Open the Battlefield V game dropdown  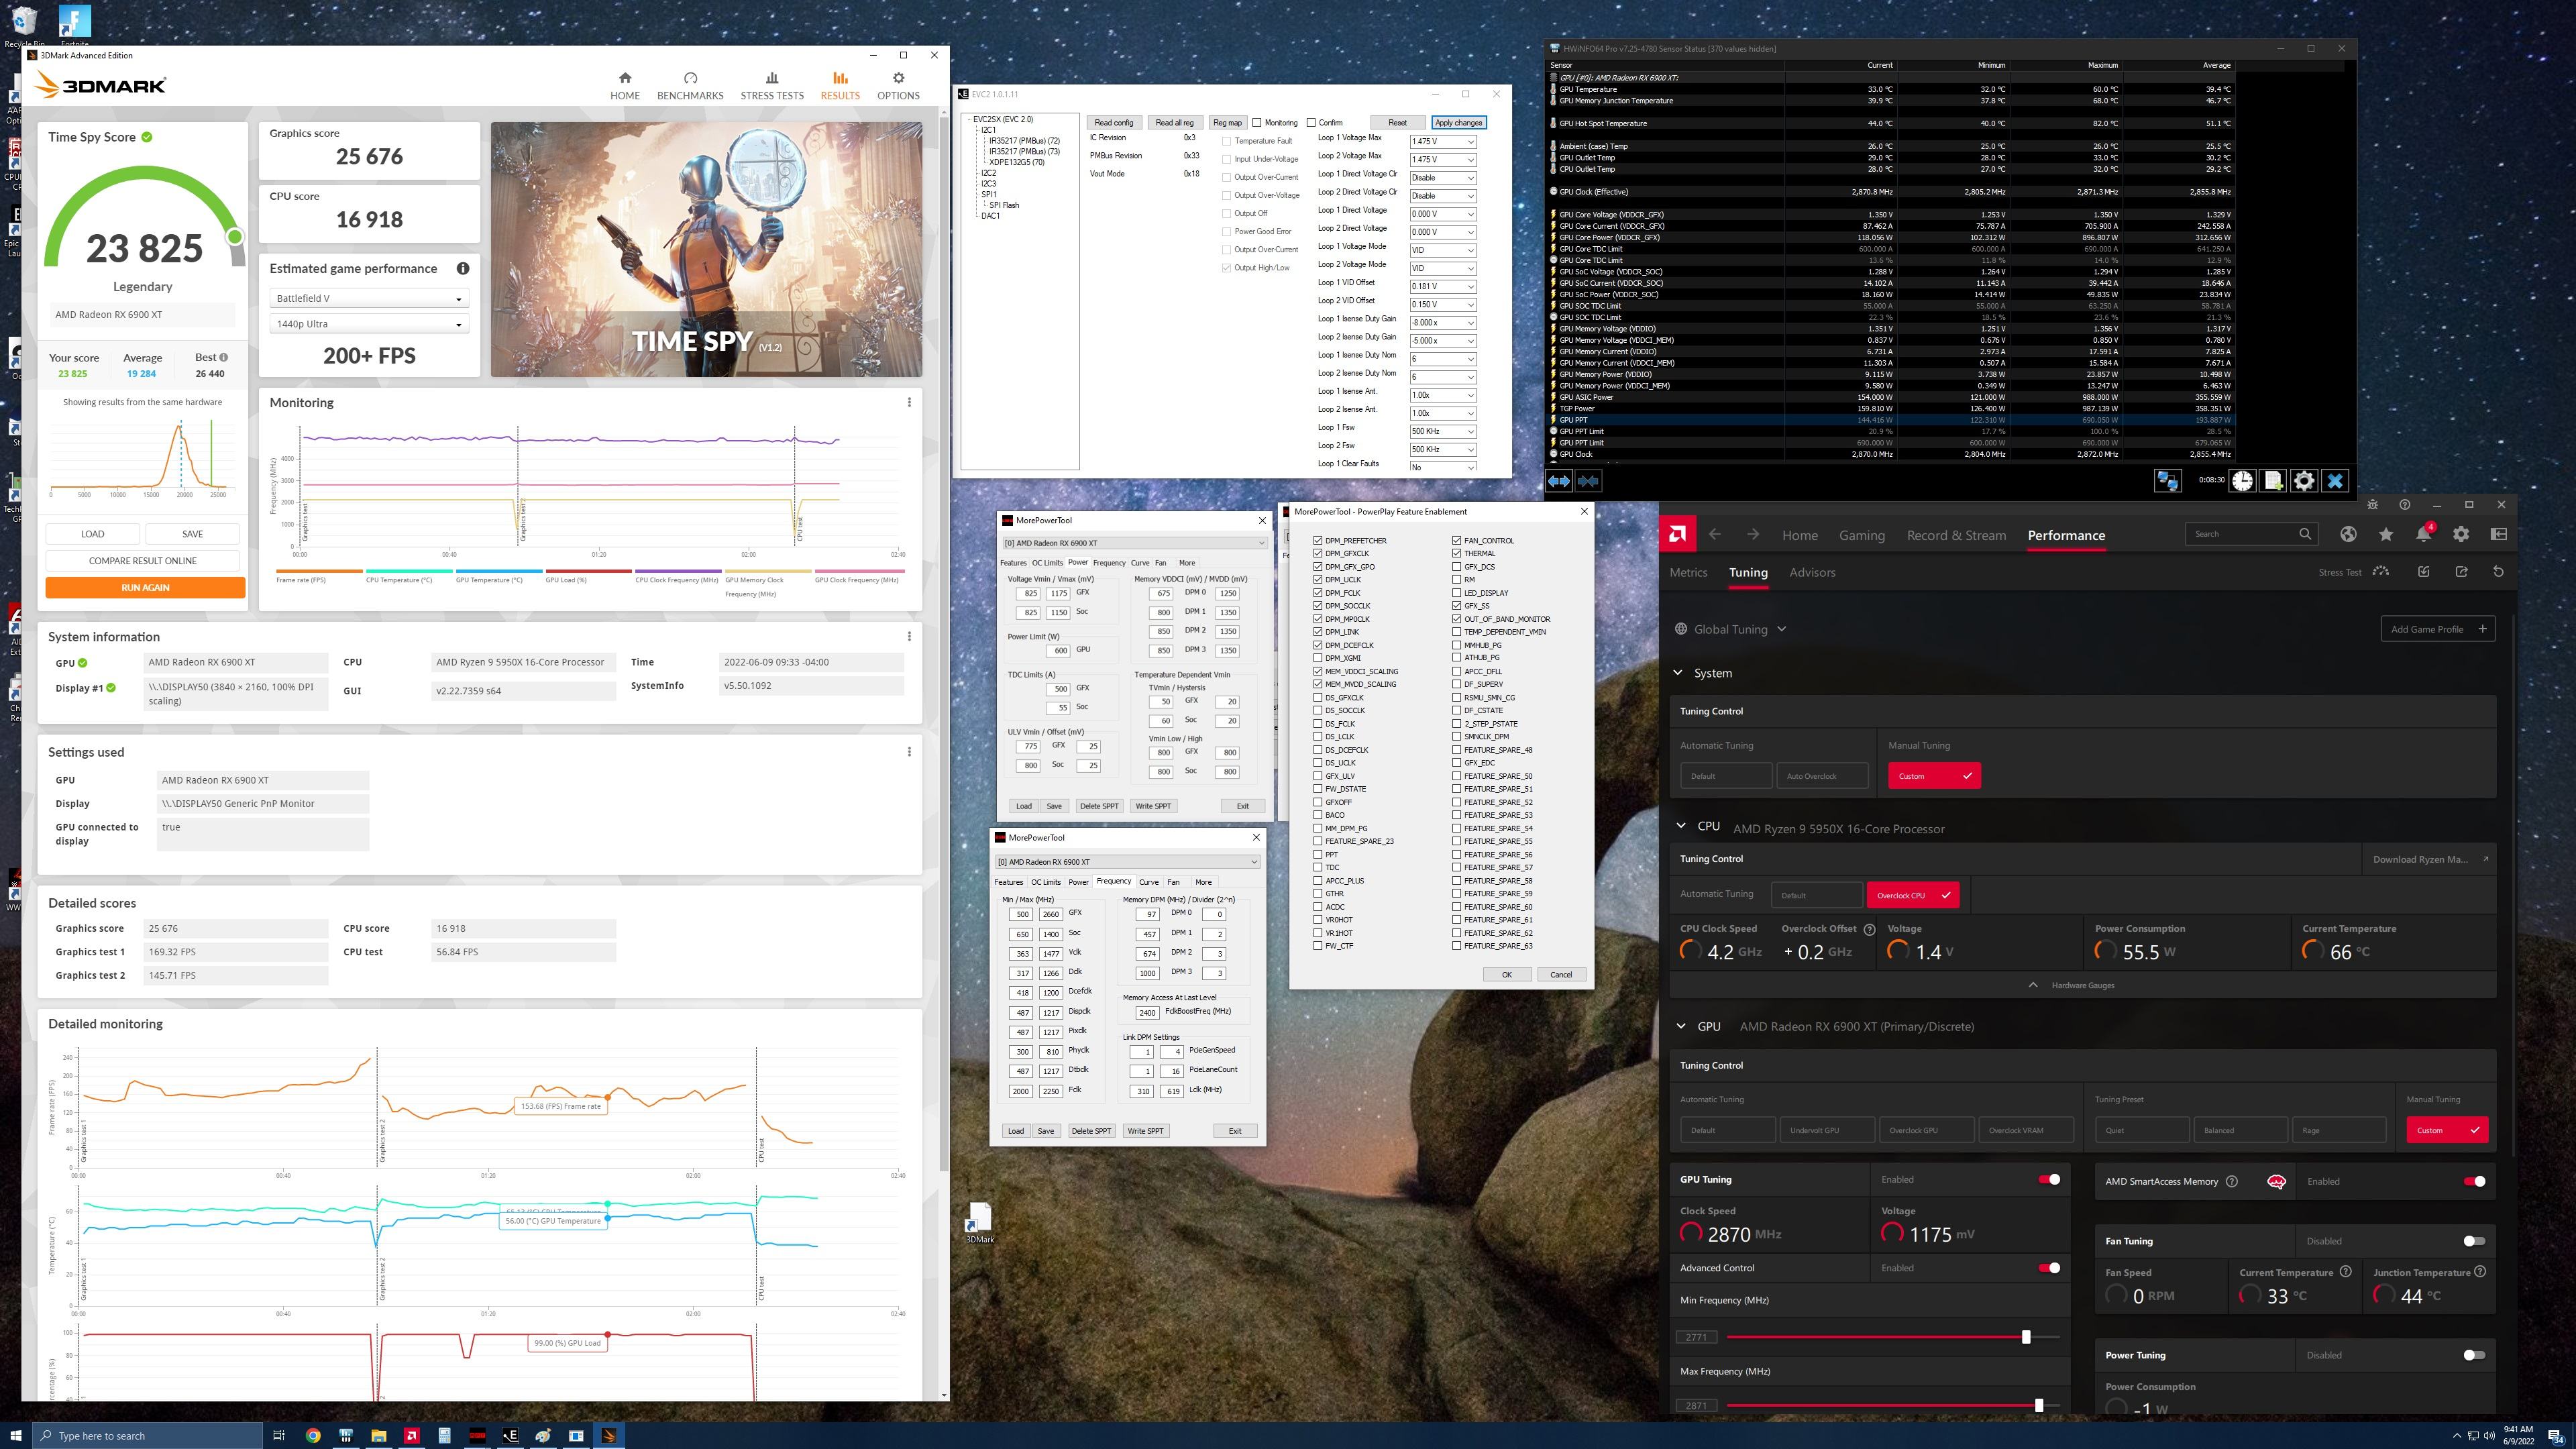click(x=369, y=299)
